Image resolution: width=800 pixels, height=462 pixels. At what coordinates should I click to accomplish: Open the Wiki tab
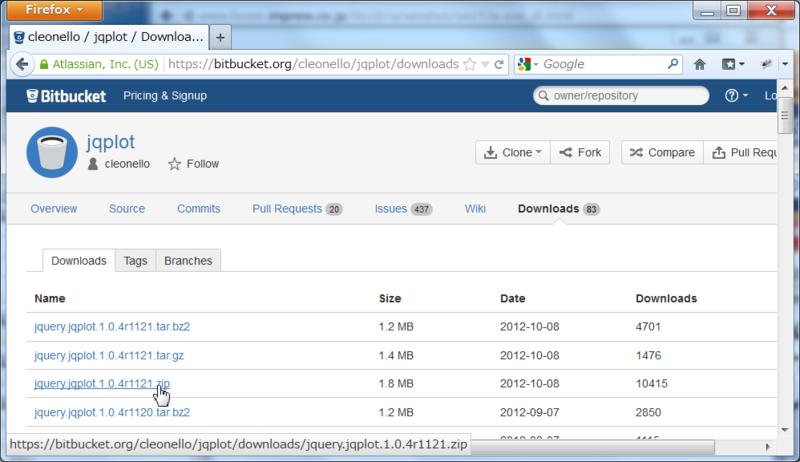point(475,209)
